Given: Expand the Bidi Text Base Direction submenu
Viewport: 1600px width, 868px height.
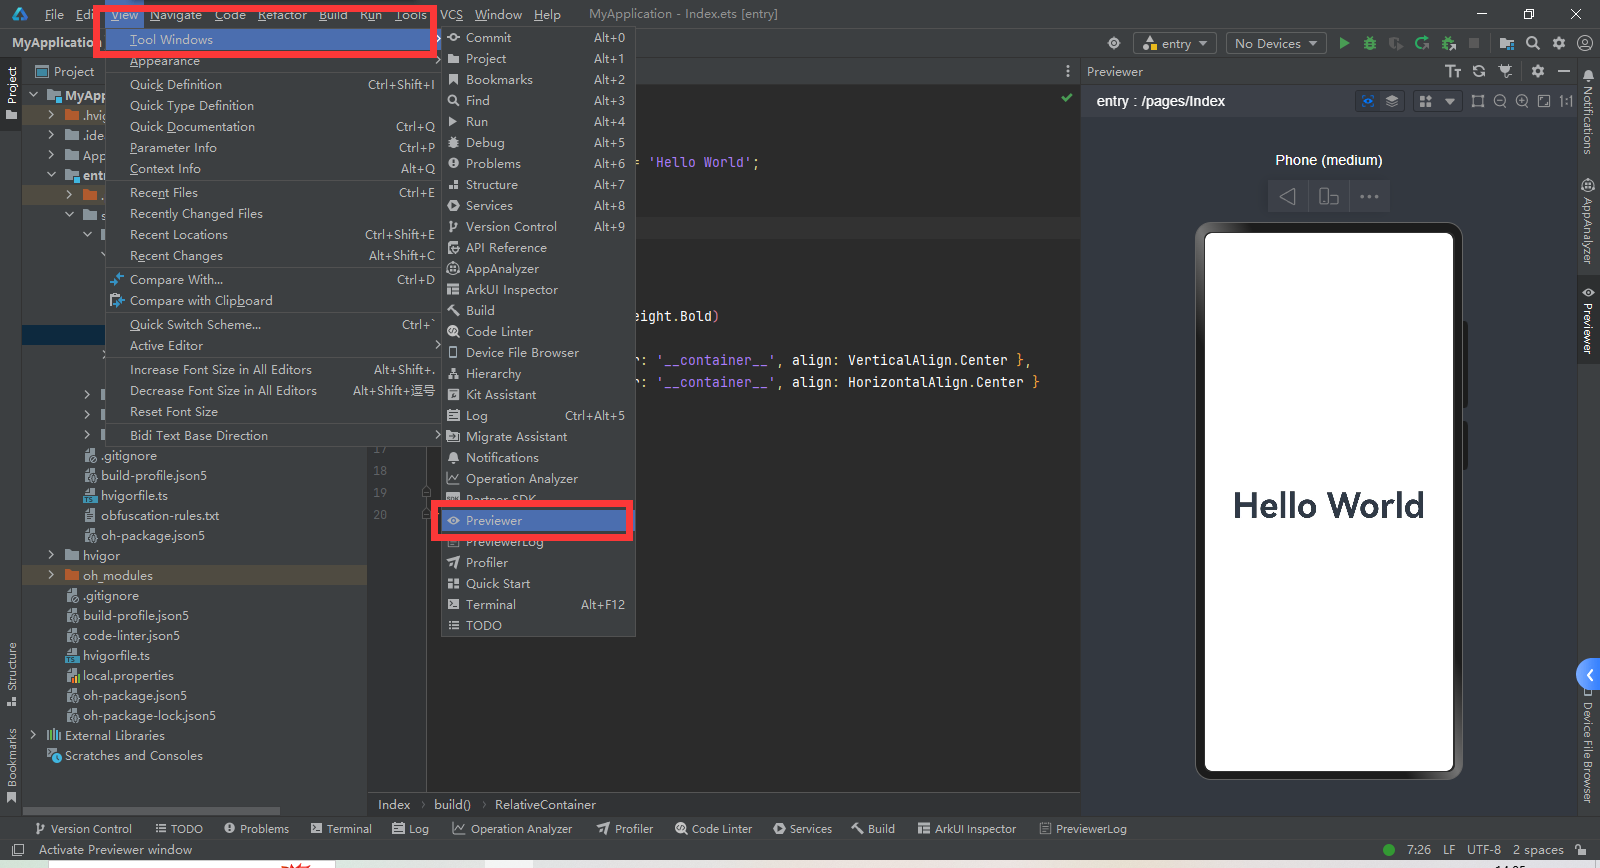Looking at the screenshot, I should pos(437,435).
